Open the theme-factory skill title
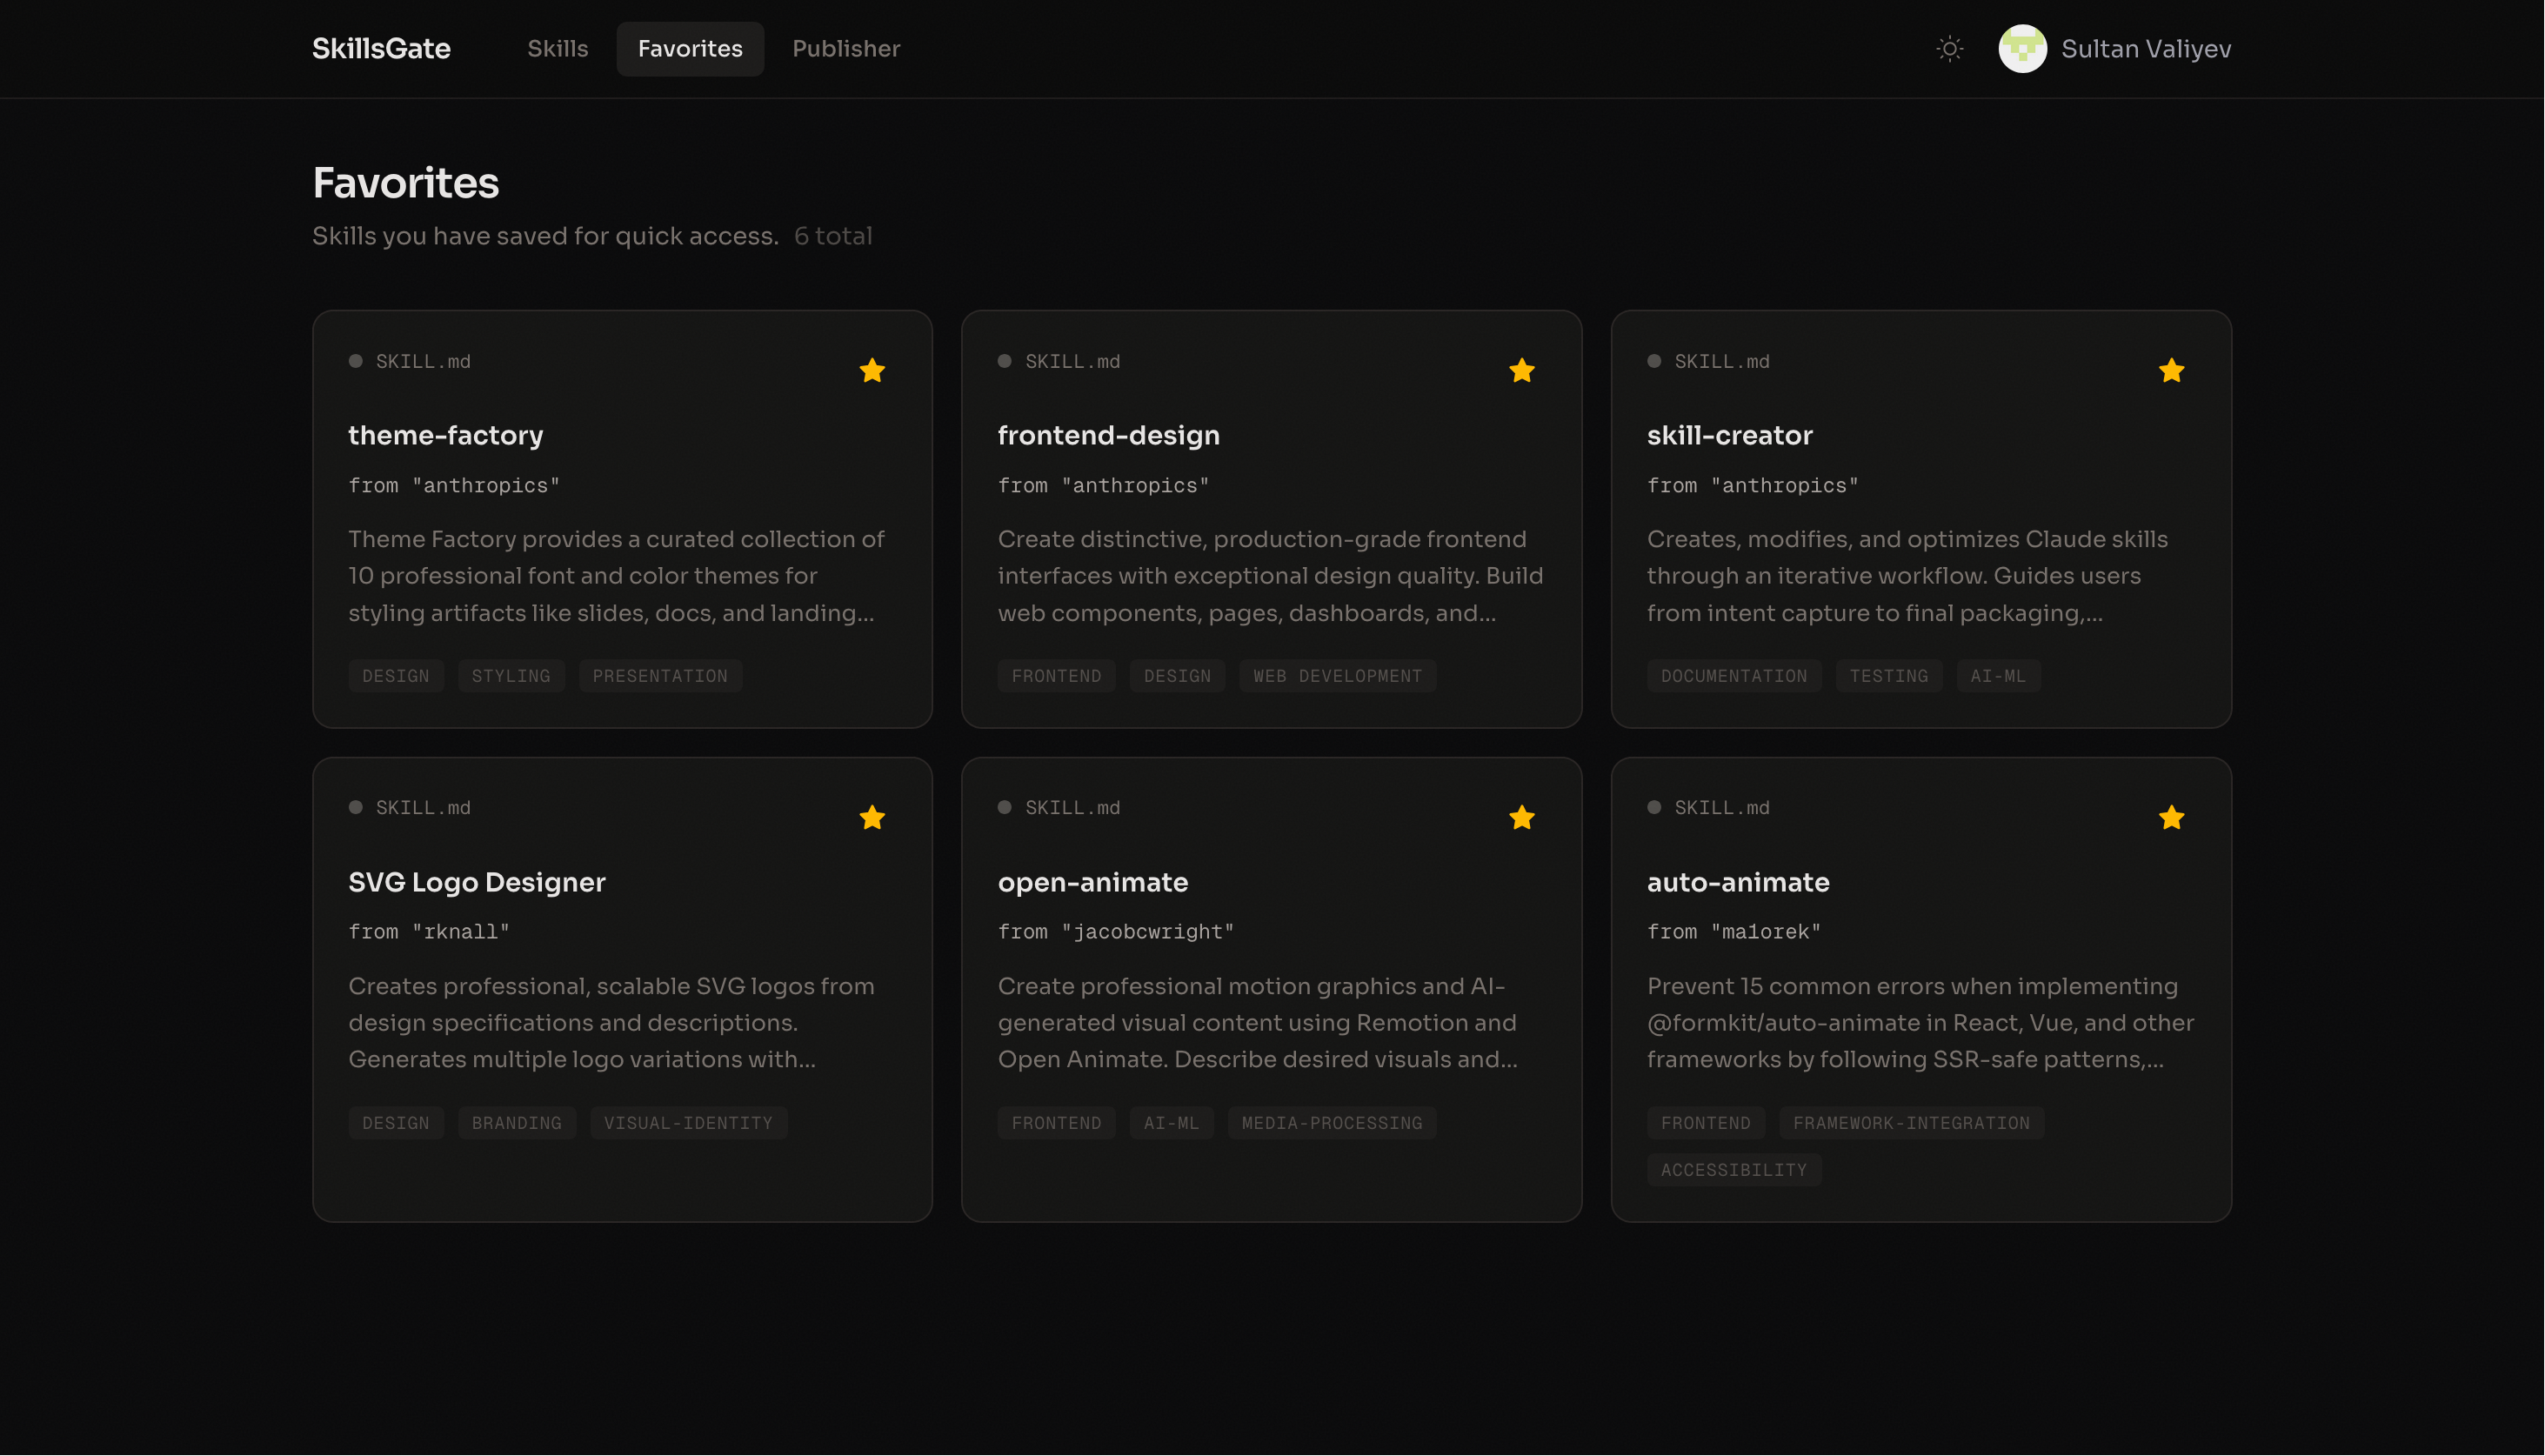The width and height of the screenshot is (2545, 1456). click(446, 435)
